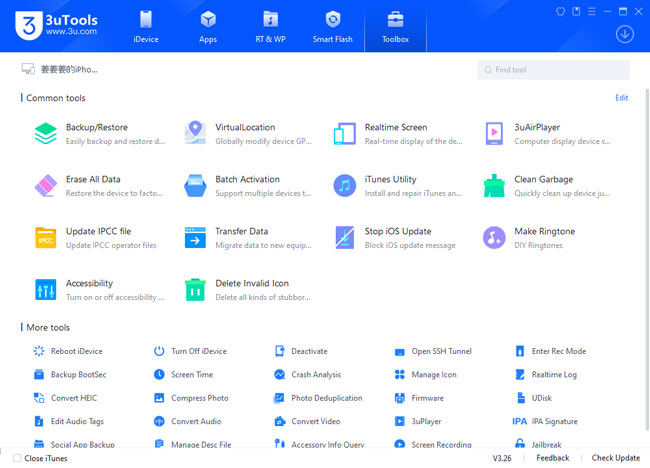This screenshot has height=468, width=650.
Task: Open the Make Ringtone icon
Action: tap(494, 237)
